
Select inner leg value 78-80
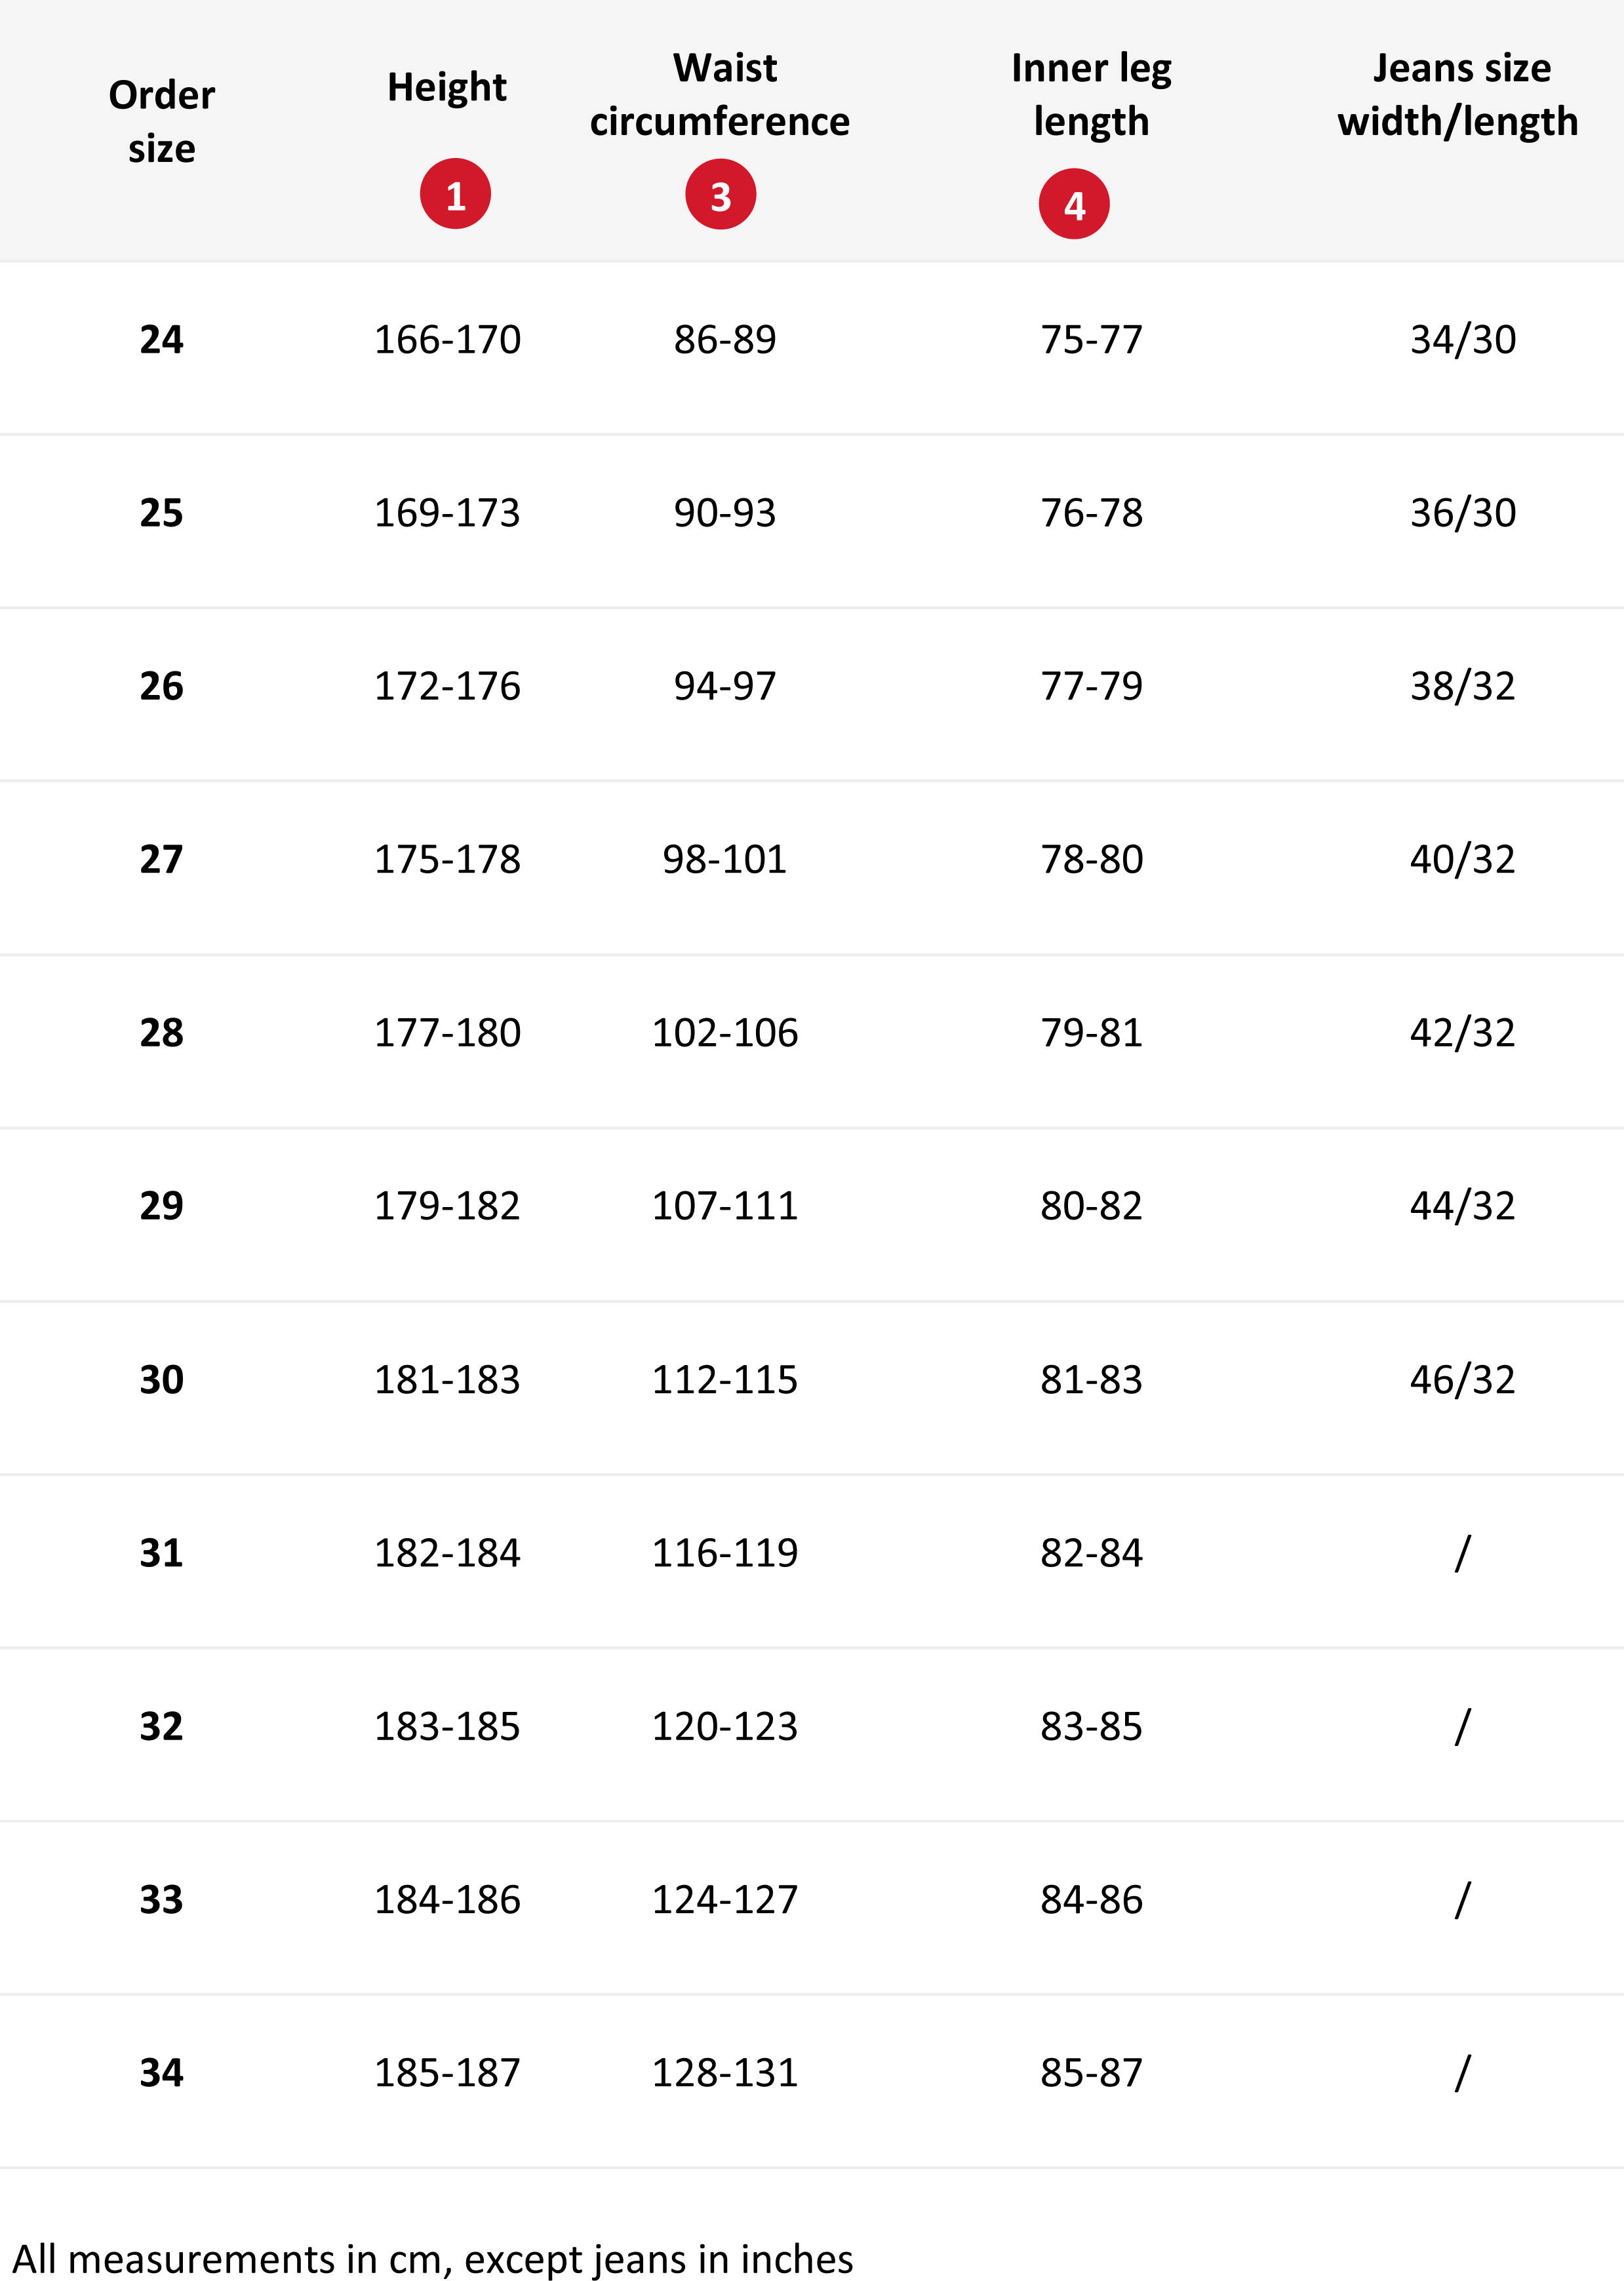[x=1092, y=859]
